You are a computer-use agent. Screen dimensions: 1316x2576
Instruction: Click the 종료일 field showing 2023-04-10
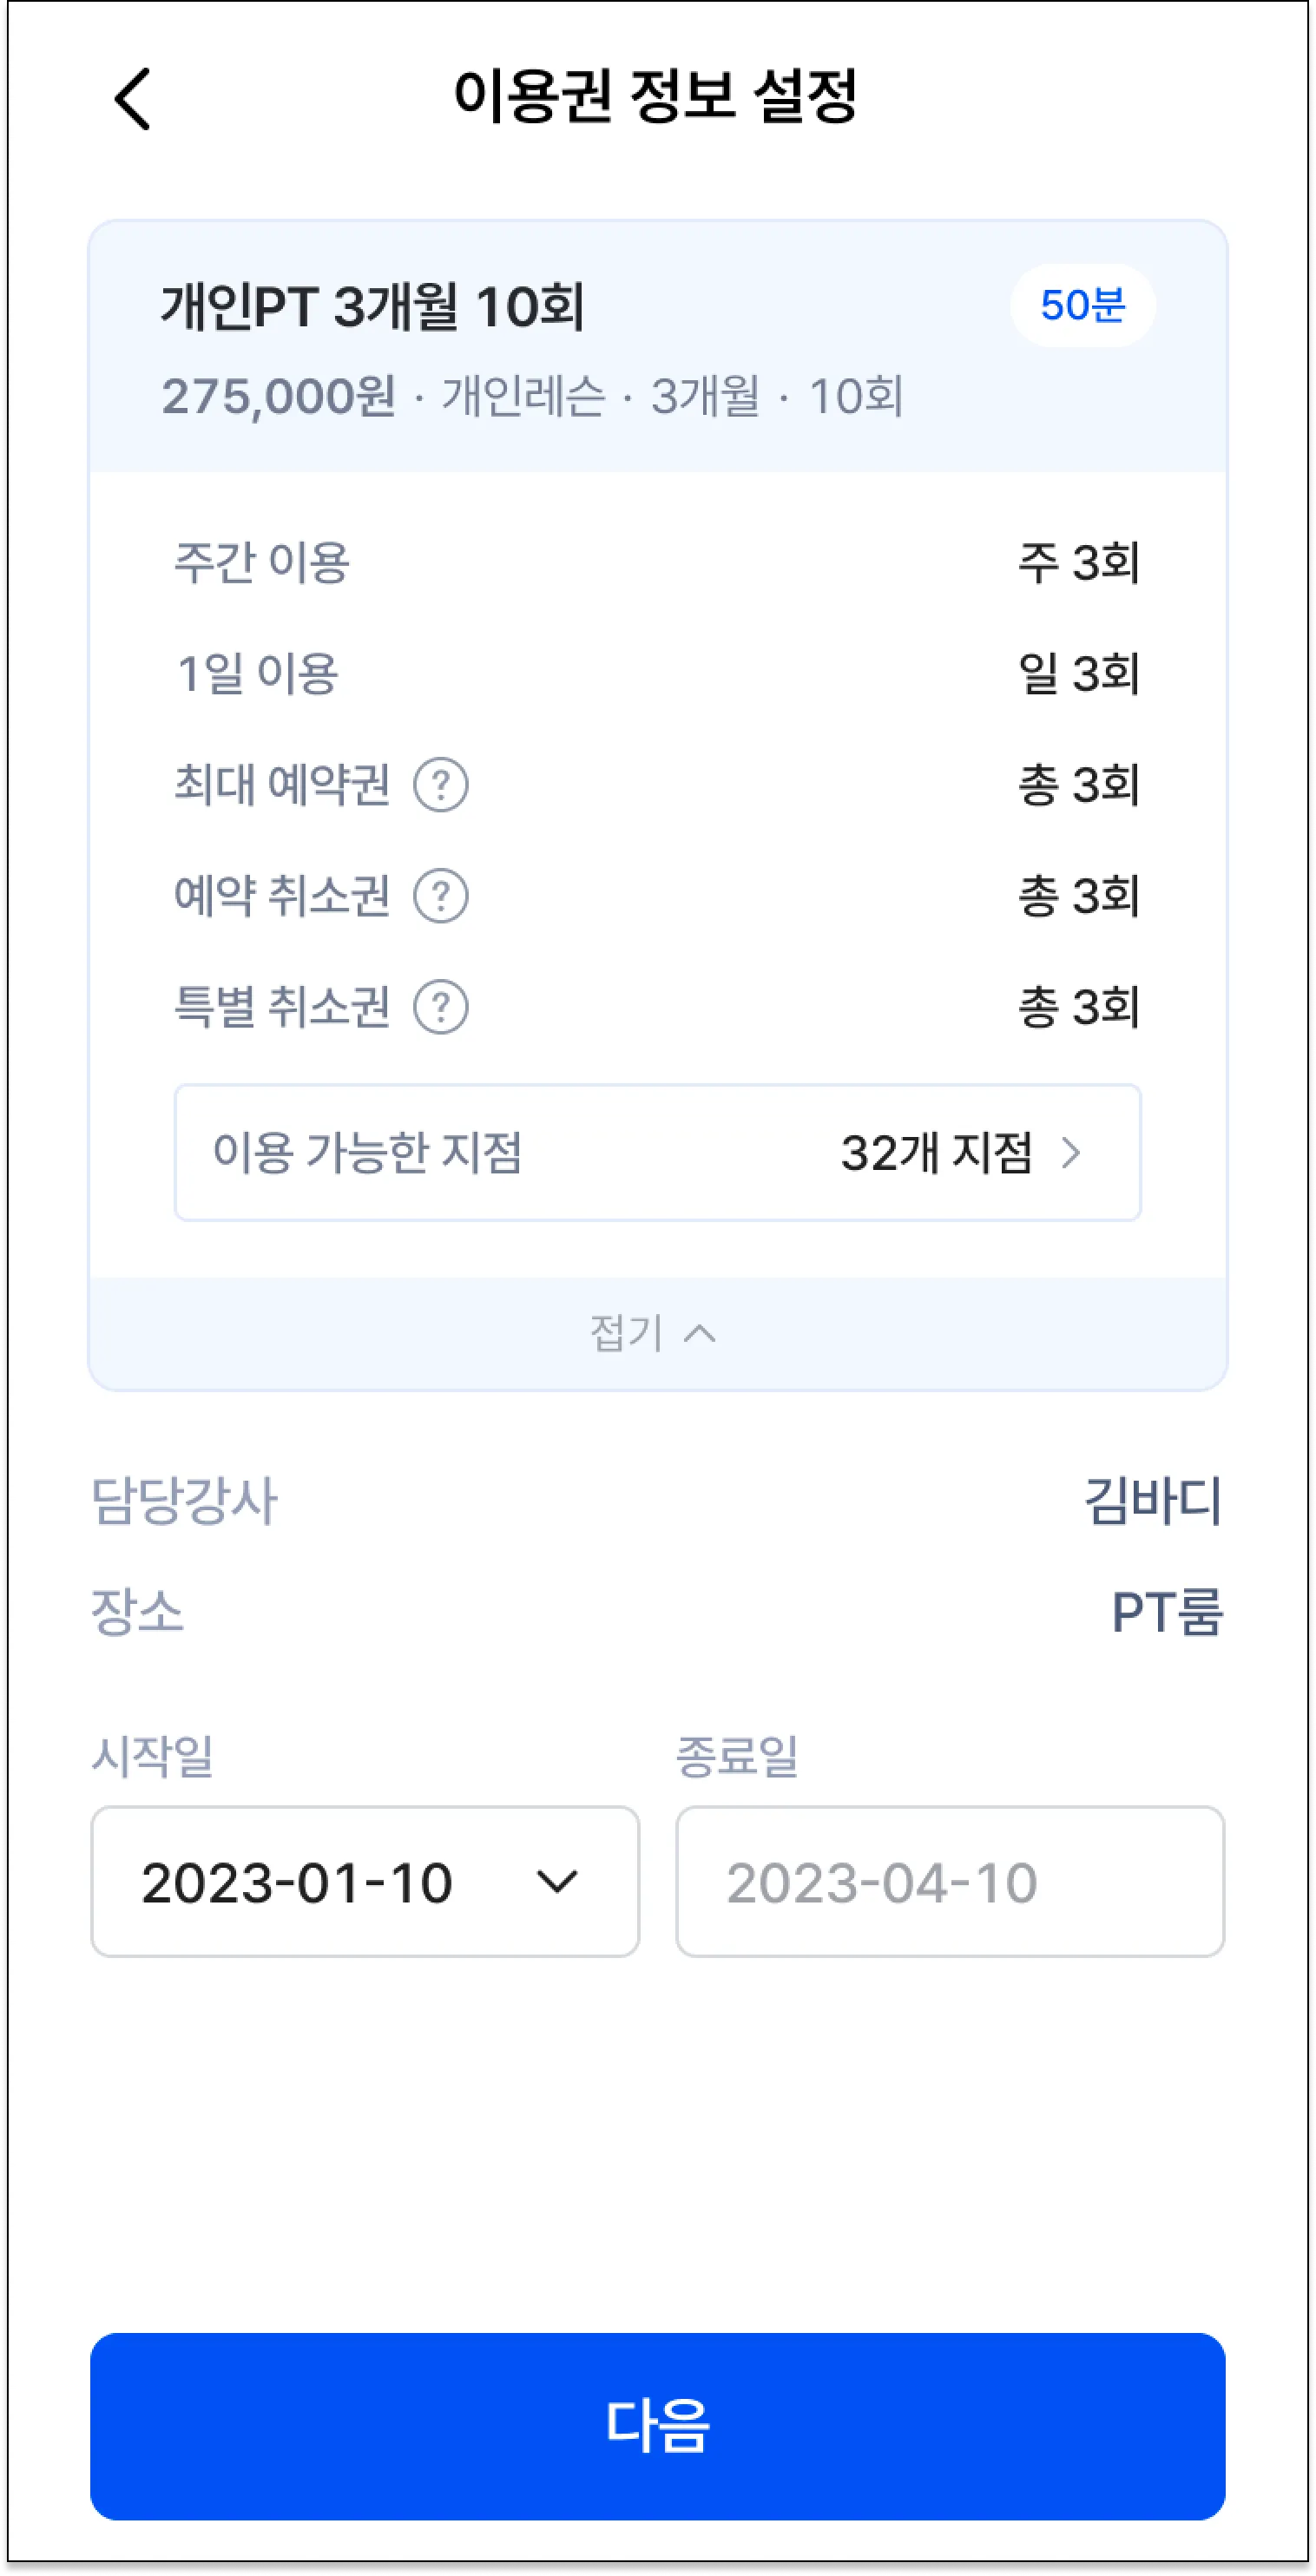tap(949, 1882)
